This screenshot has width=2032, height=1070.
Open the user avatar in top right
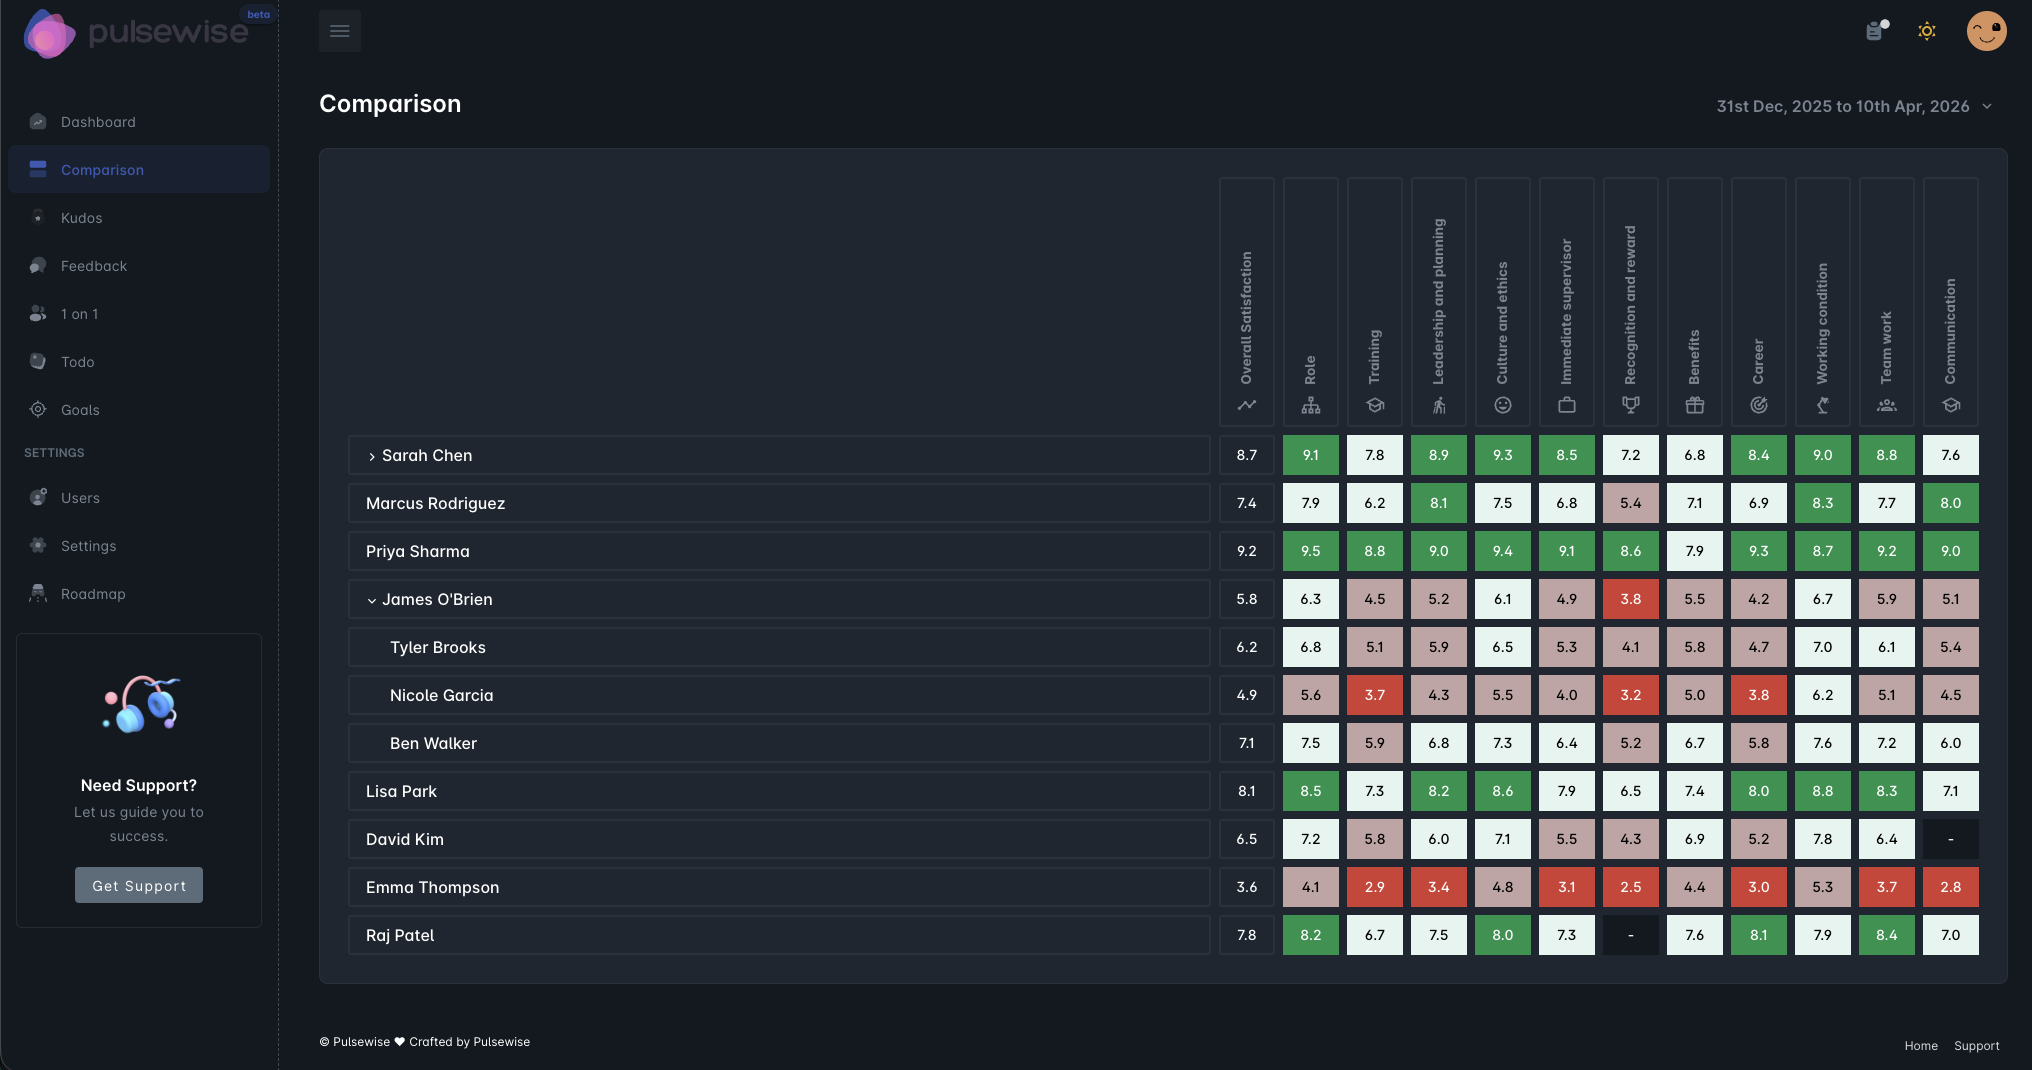tap(1986, 31)
